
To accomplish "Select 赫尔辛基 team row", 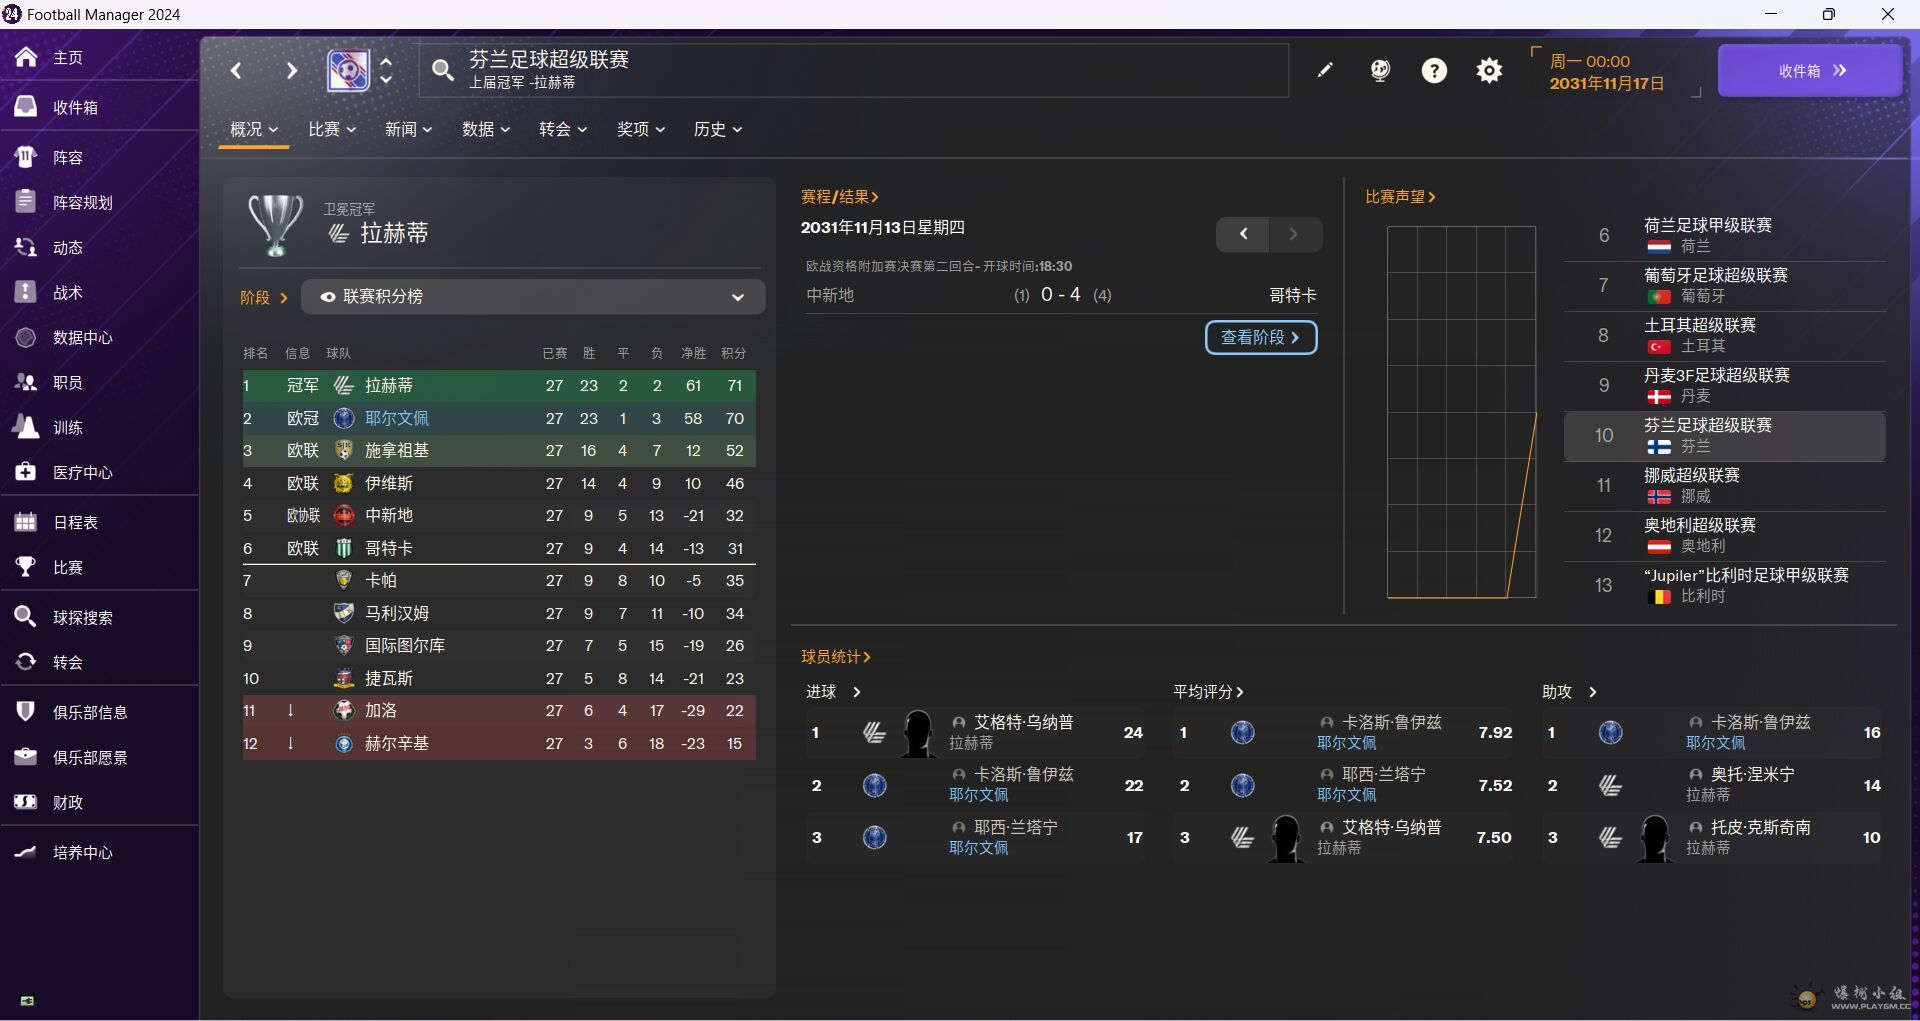I will point(498,744).
